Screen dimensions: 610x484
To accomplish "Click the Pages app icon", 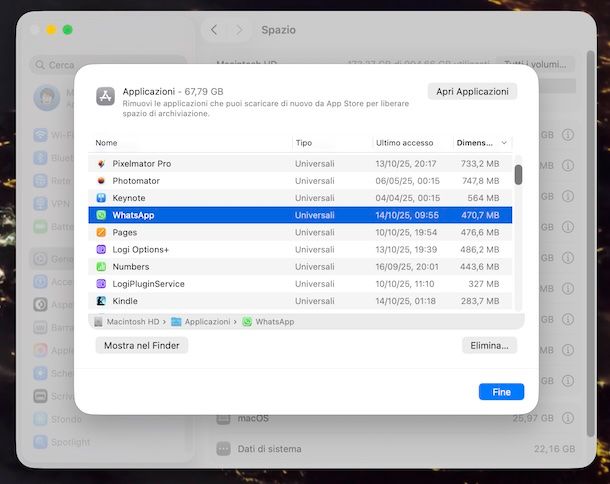I will (101, 232).
